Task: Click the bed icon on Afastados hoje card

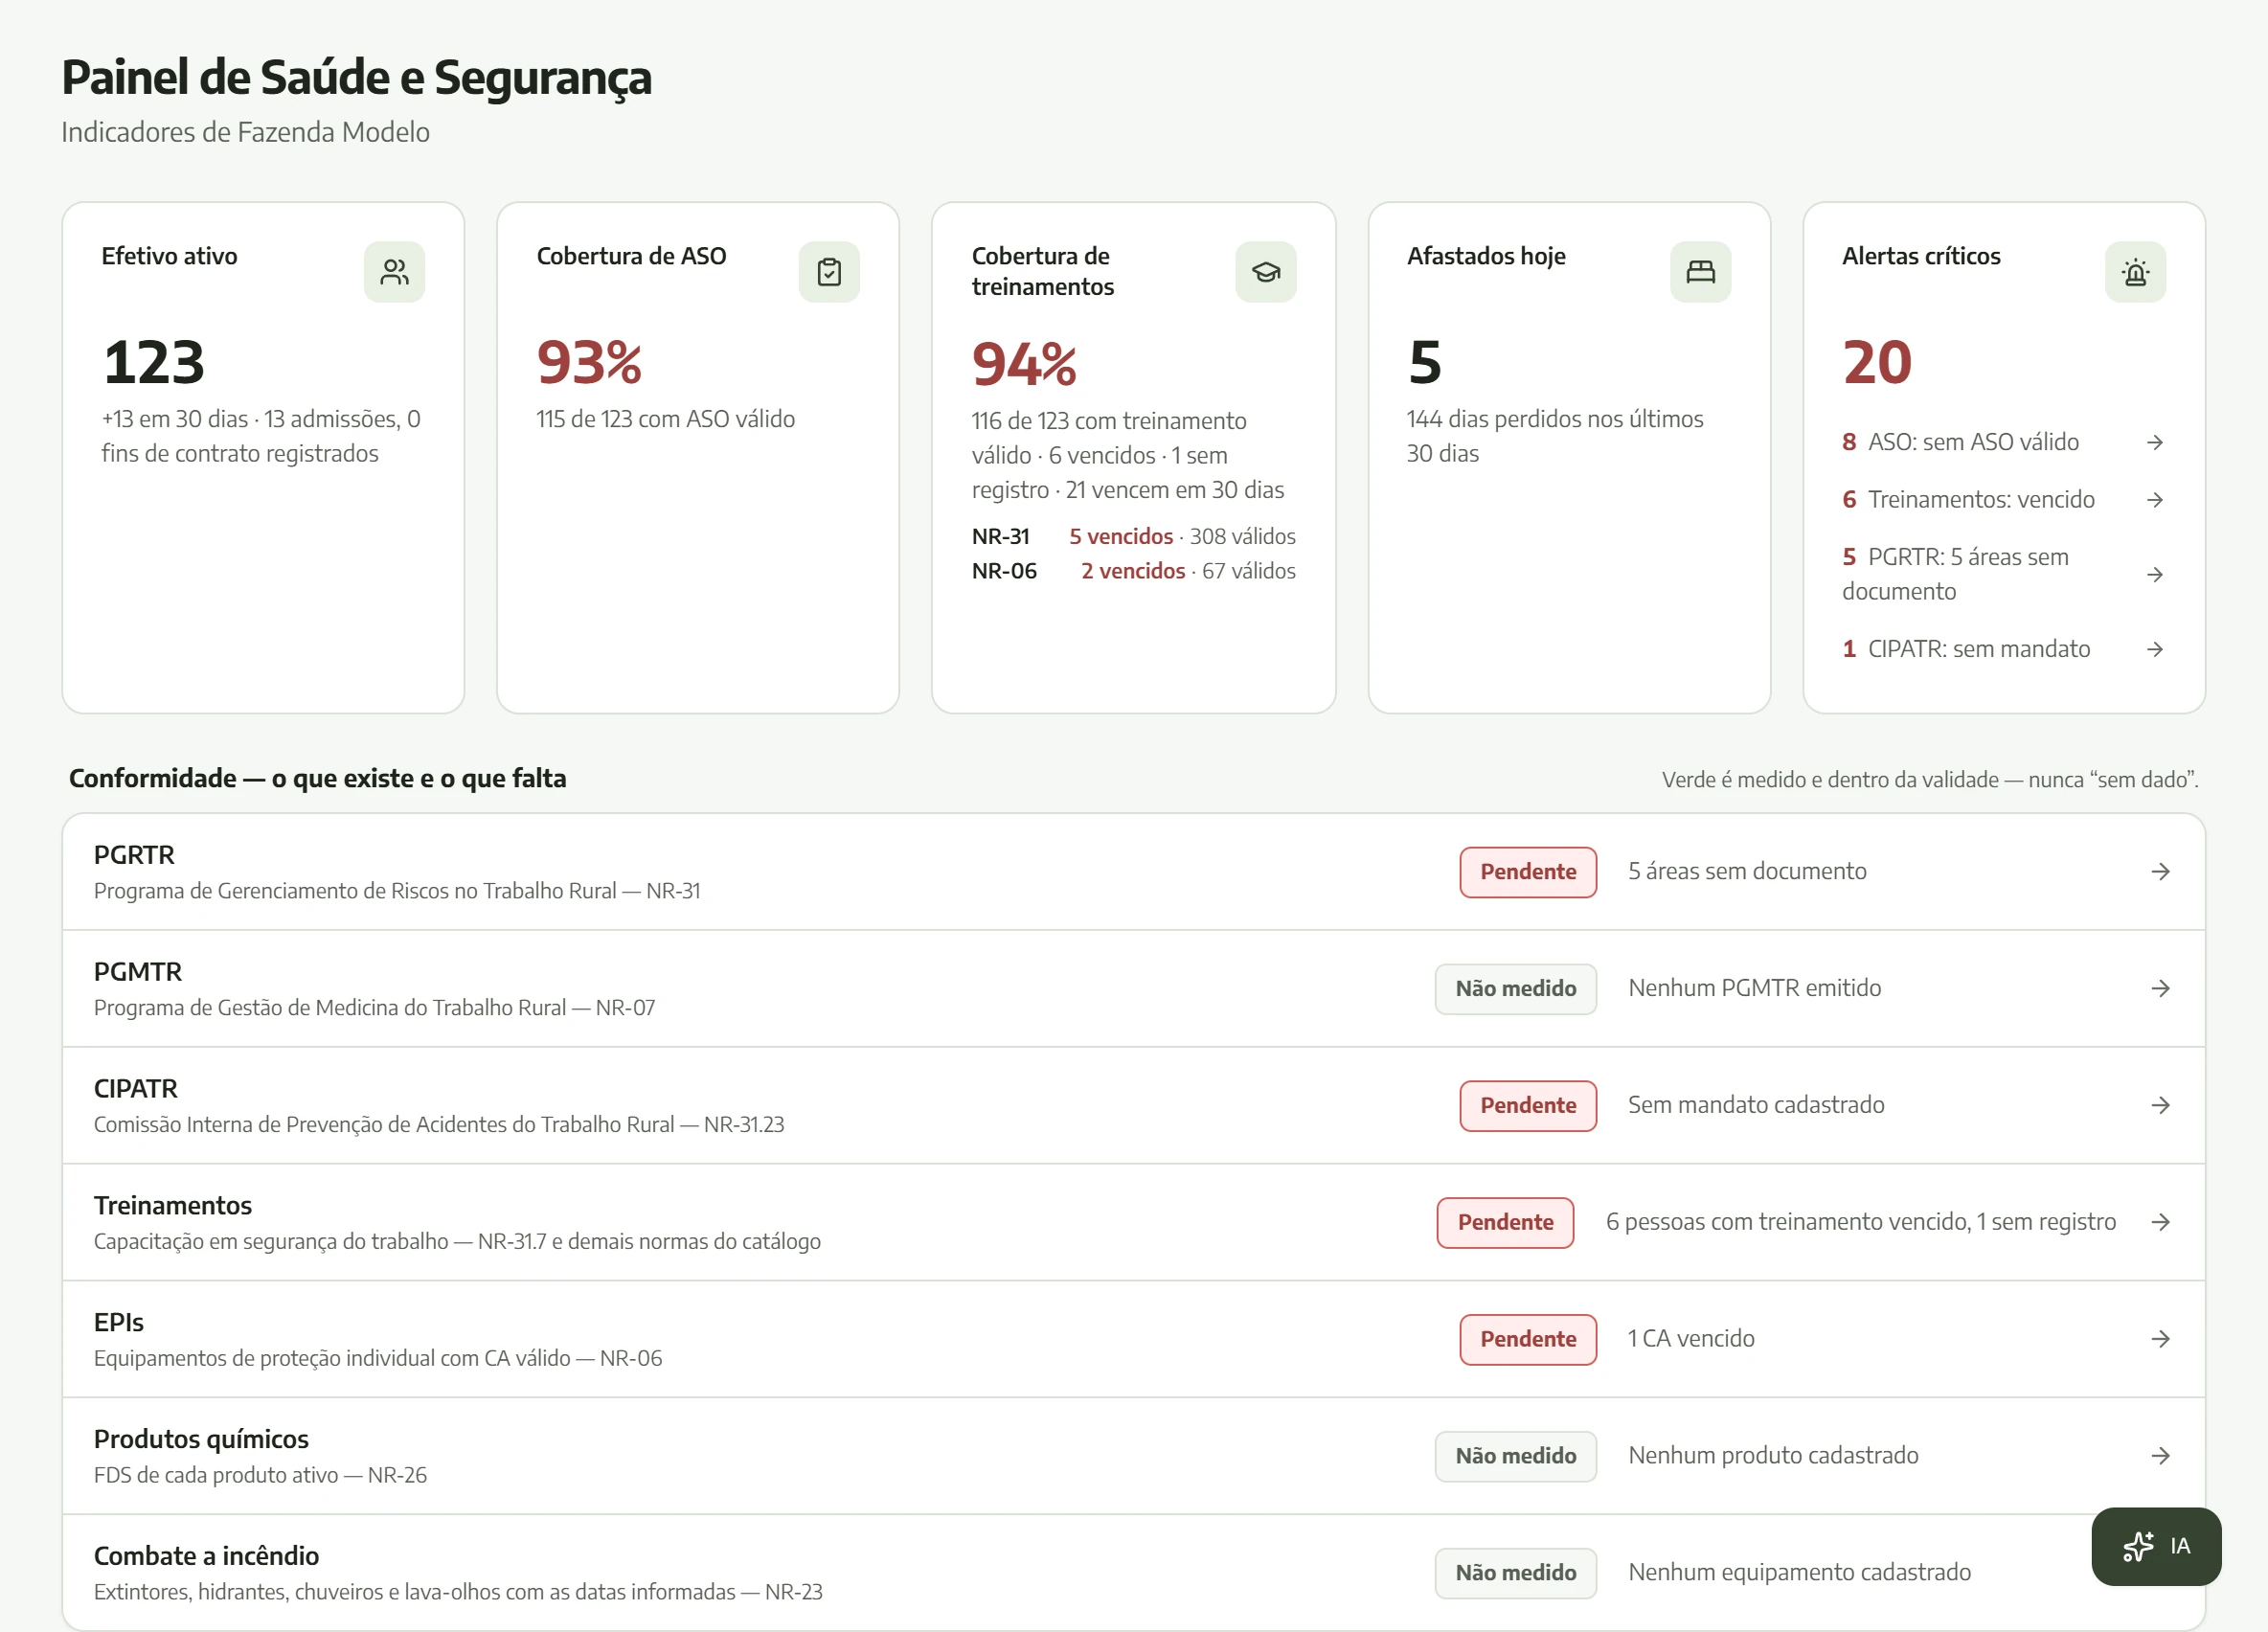Action: pyautogui.click(x=1700, y=272)
